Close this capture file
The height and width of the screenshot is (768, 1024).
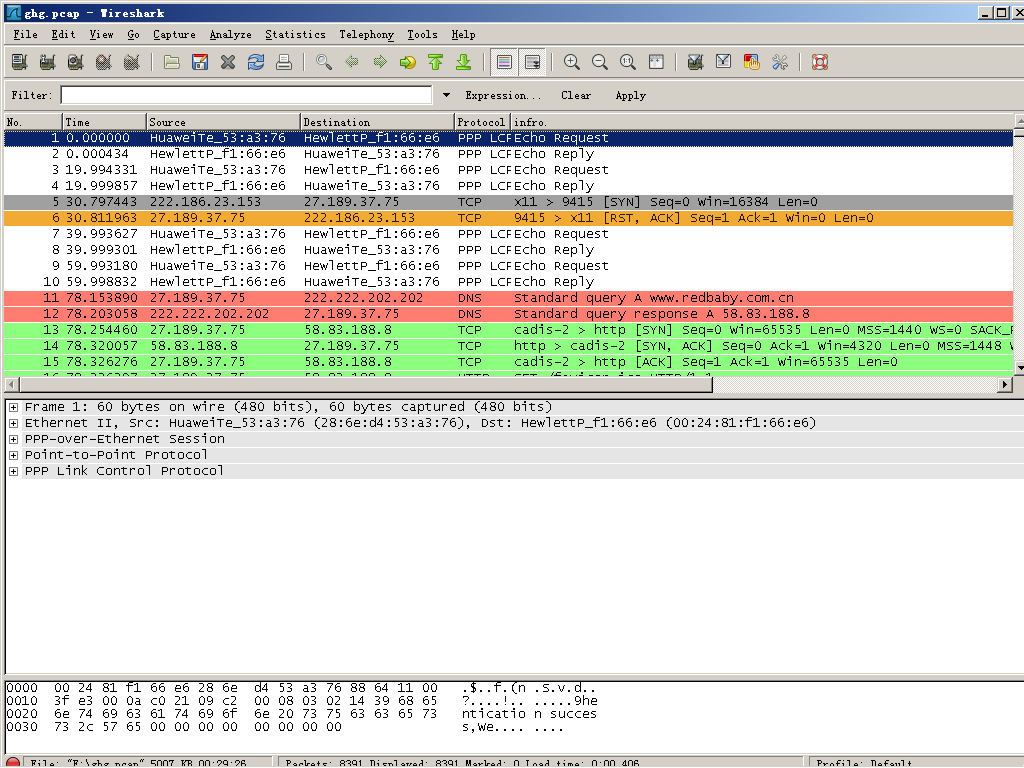228,62
